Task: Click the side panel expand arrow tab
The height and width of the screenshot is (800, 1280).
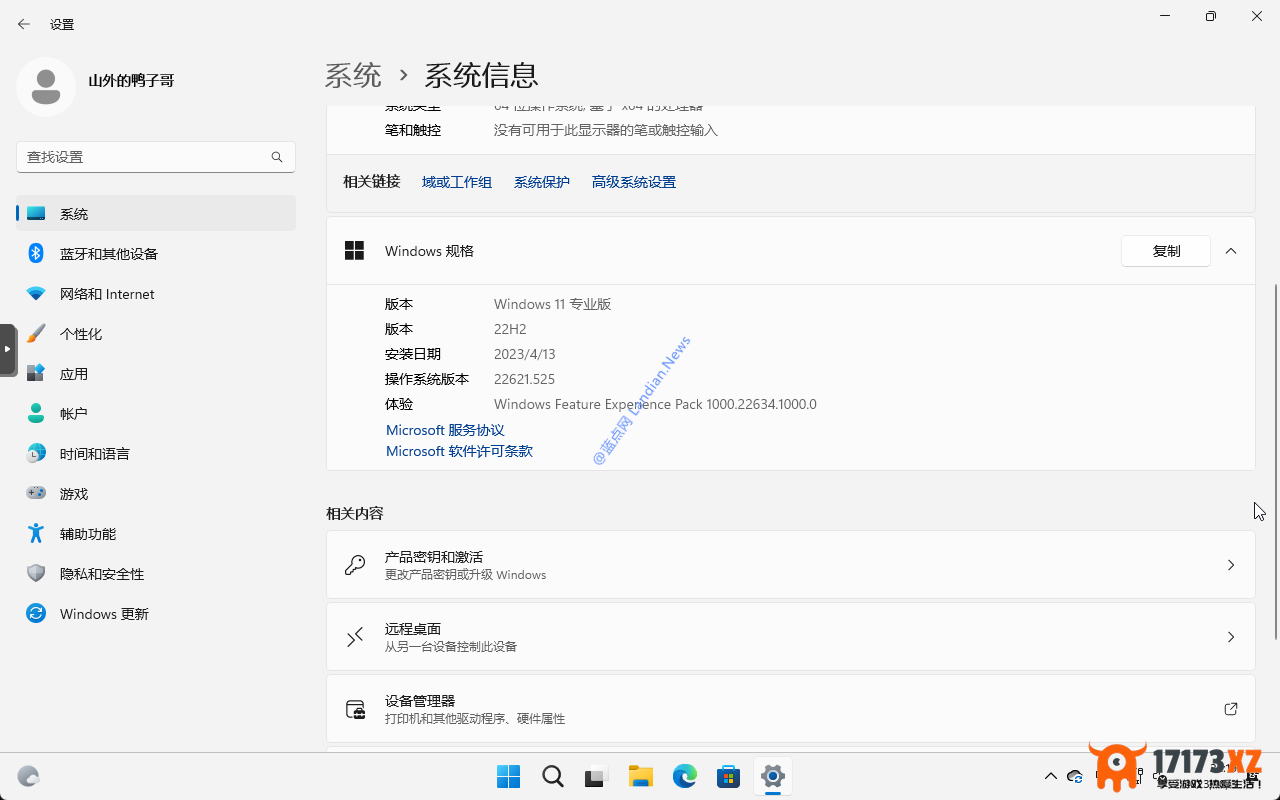Action: [8, 349]
